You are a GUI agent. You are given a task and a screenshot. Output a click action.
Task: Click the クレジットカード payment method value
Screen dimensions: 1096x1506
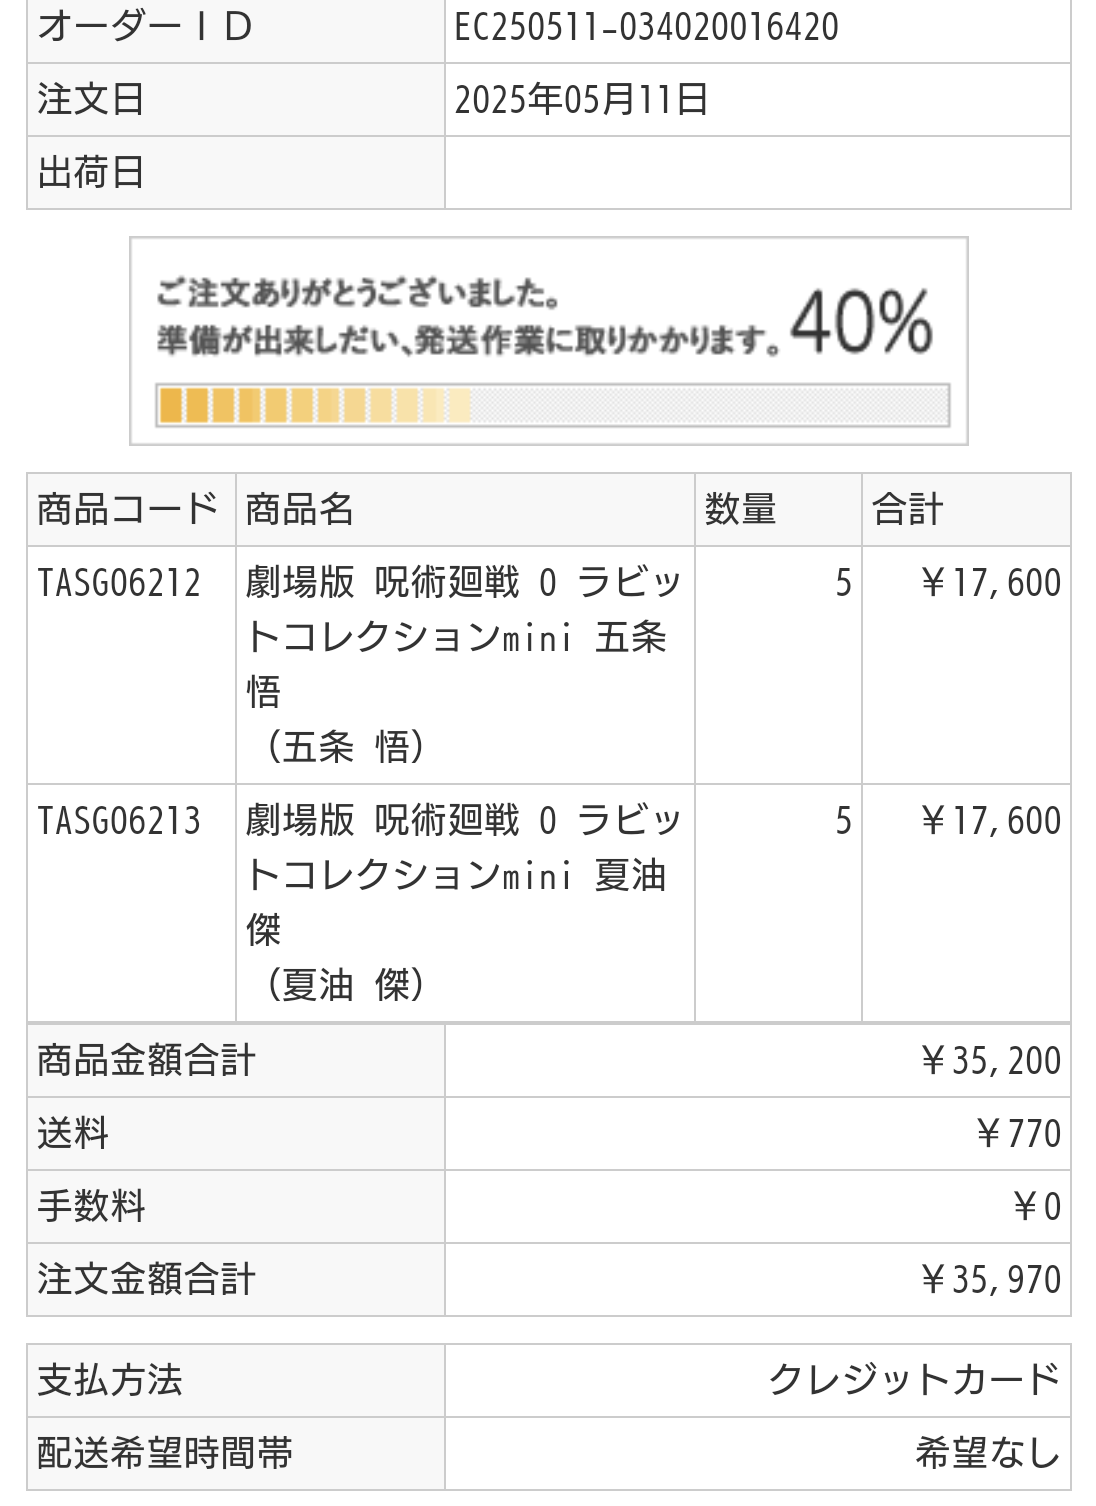click(914, 1380)
